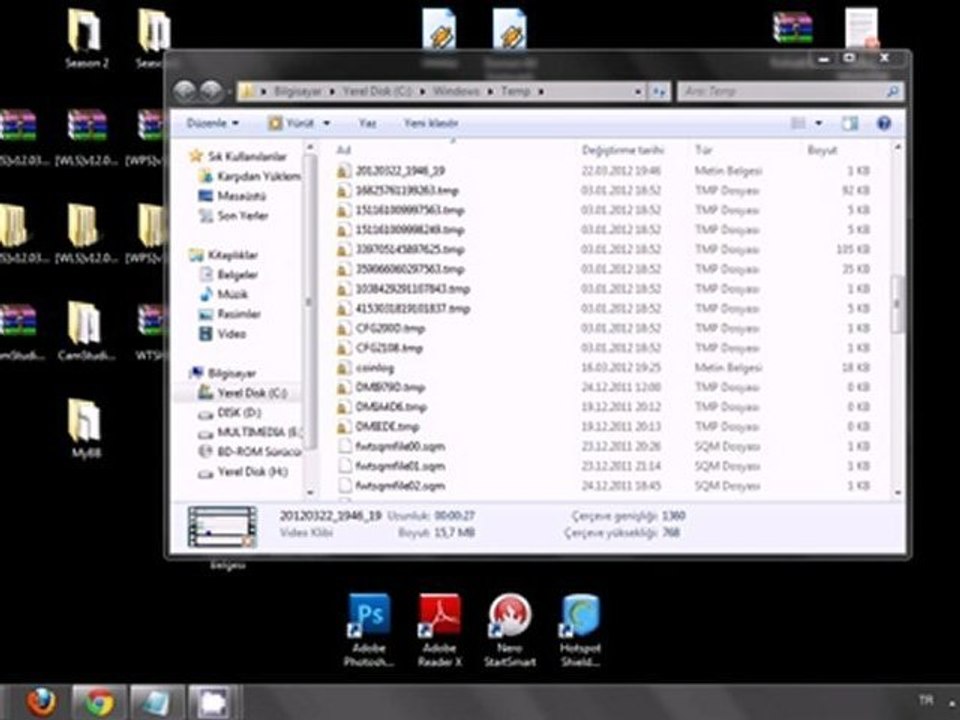The width and height of the screenshot is (960, 720).
Task: Open Son Yerler in the sidebar
Action: (233, 216)
